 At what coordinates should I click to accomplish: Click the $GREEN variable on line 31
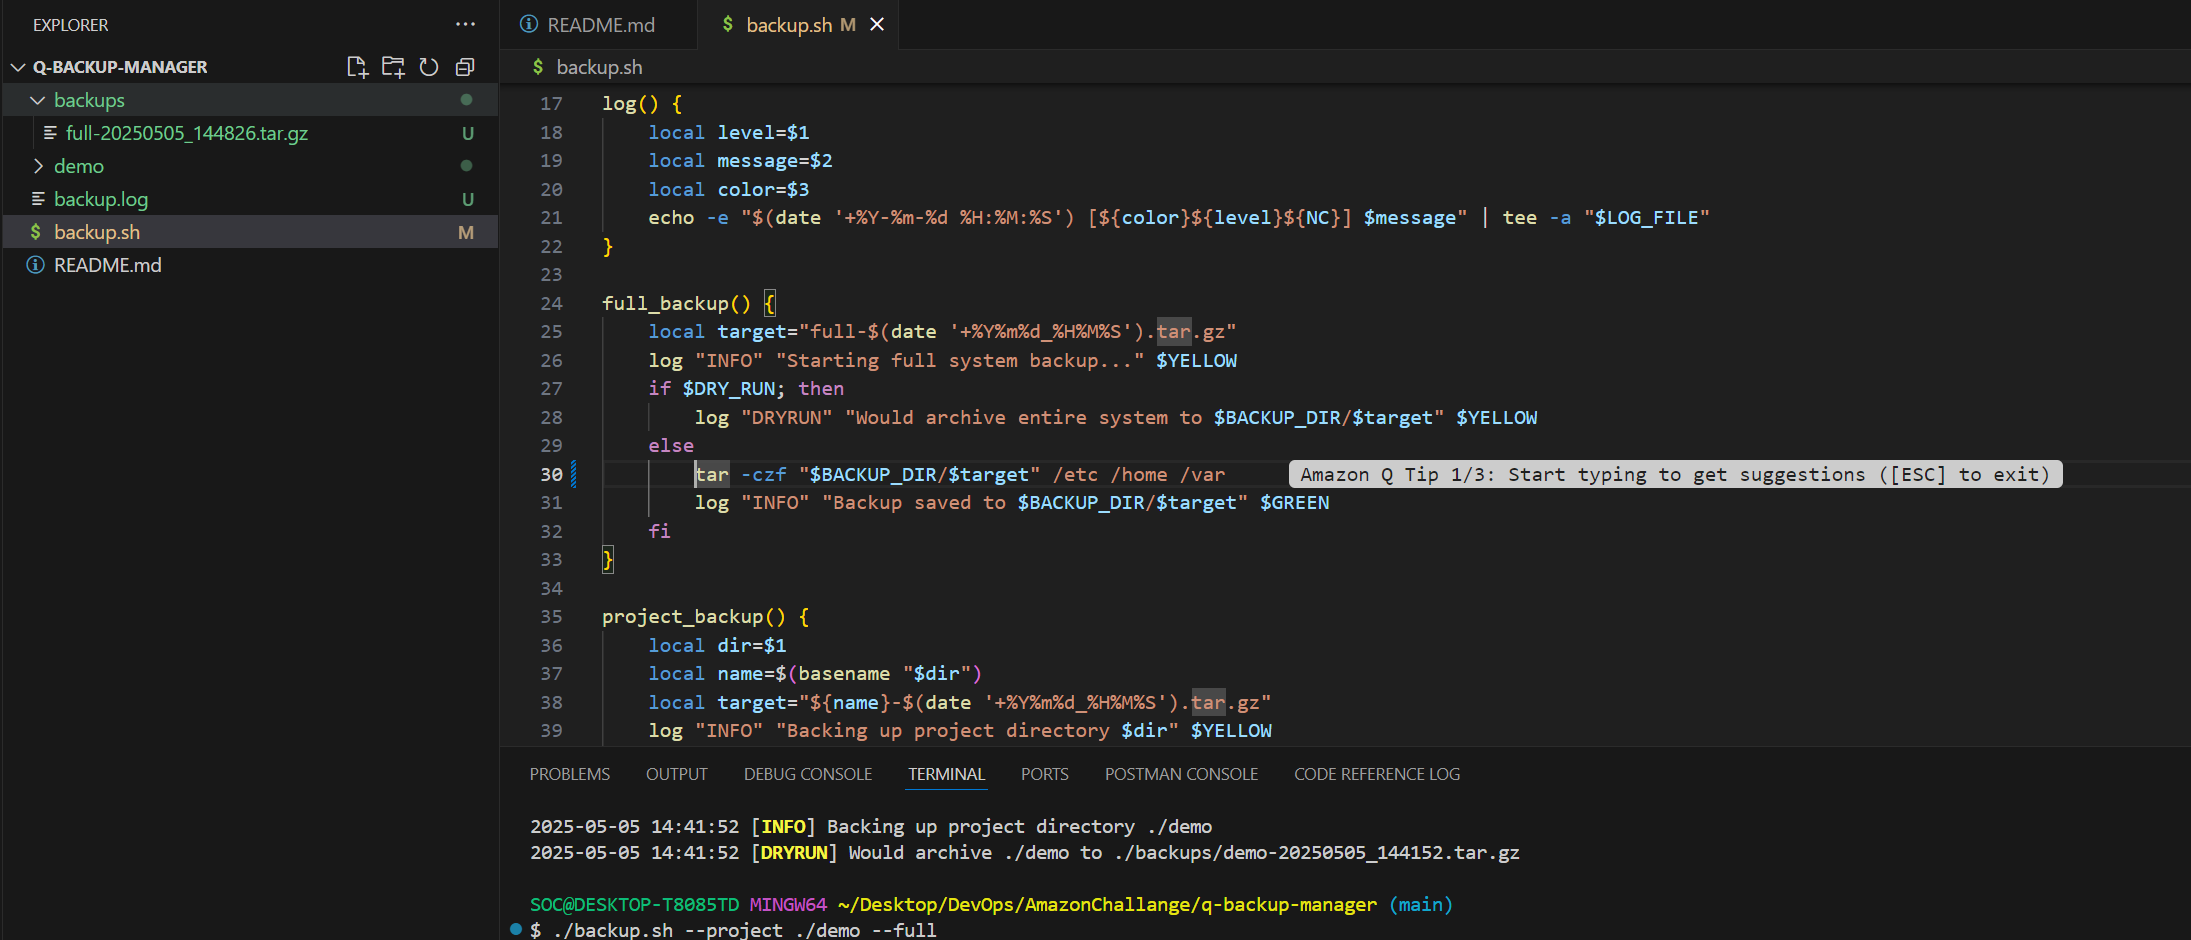[x=1294, y=502]
